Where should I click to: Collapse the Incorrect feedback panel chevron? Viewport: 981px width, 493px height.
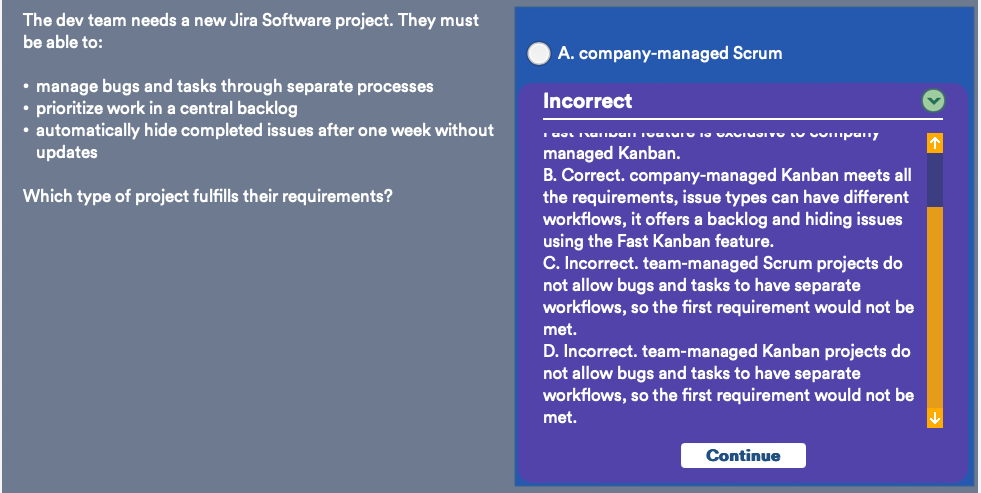[933, 101]
